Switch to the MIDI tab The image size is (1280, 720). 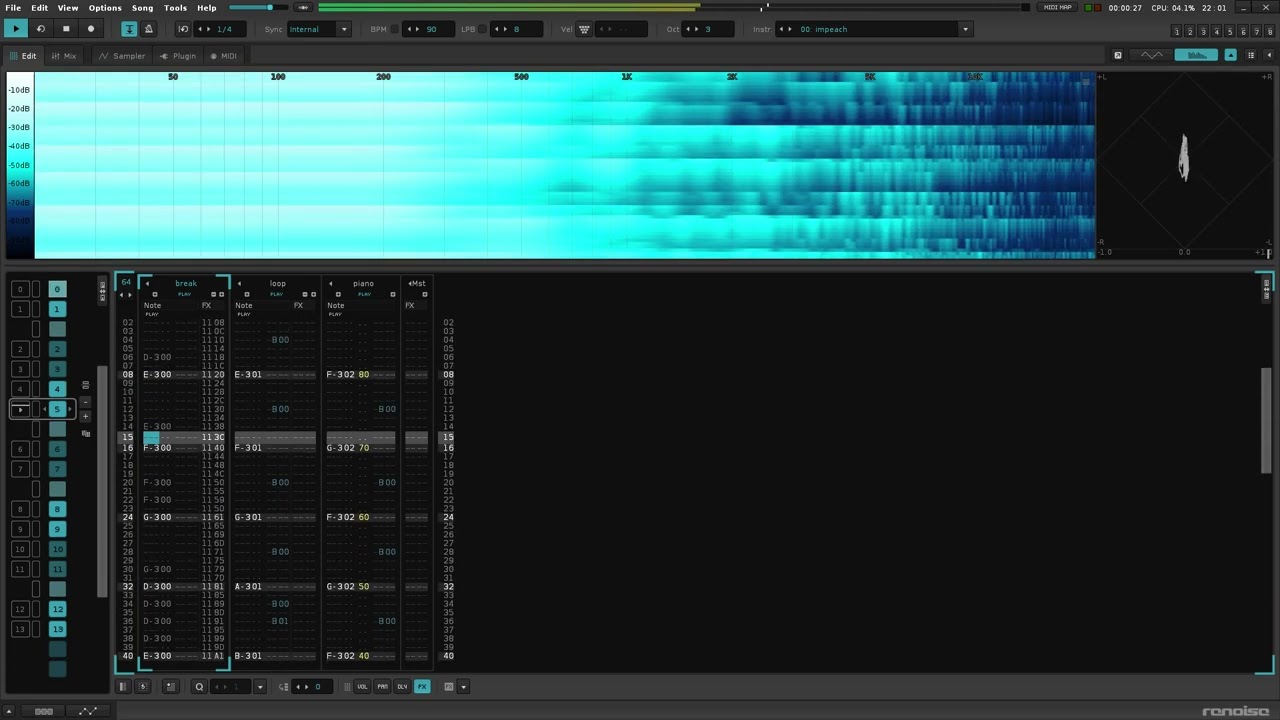click(224, 56)
